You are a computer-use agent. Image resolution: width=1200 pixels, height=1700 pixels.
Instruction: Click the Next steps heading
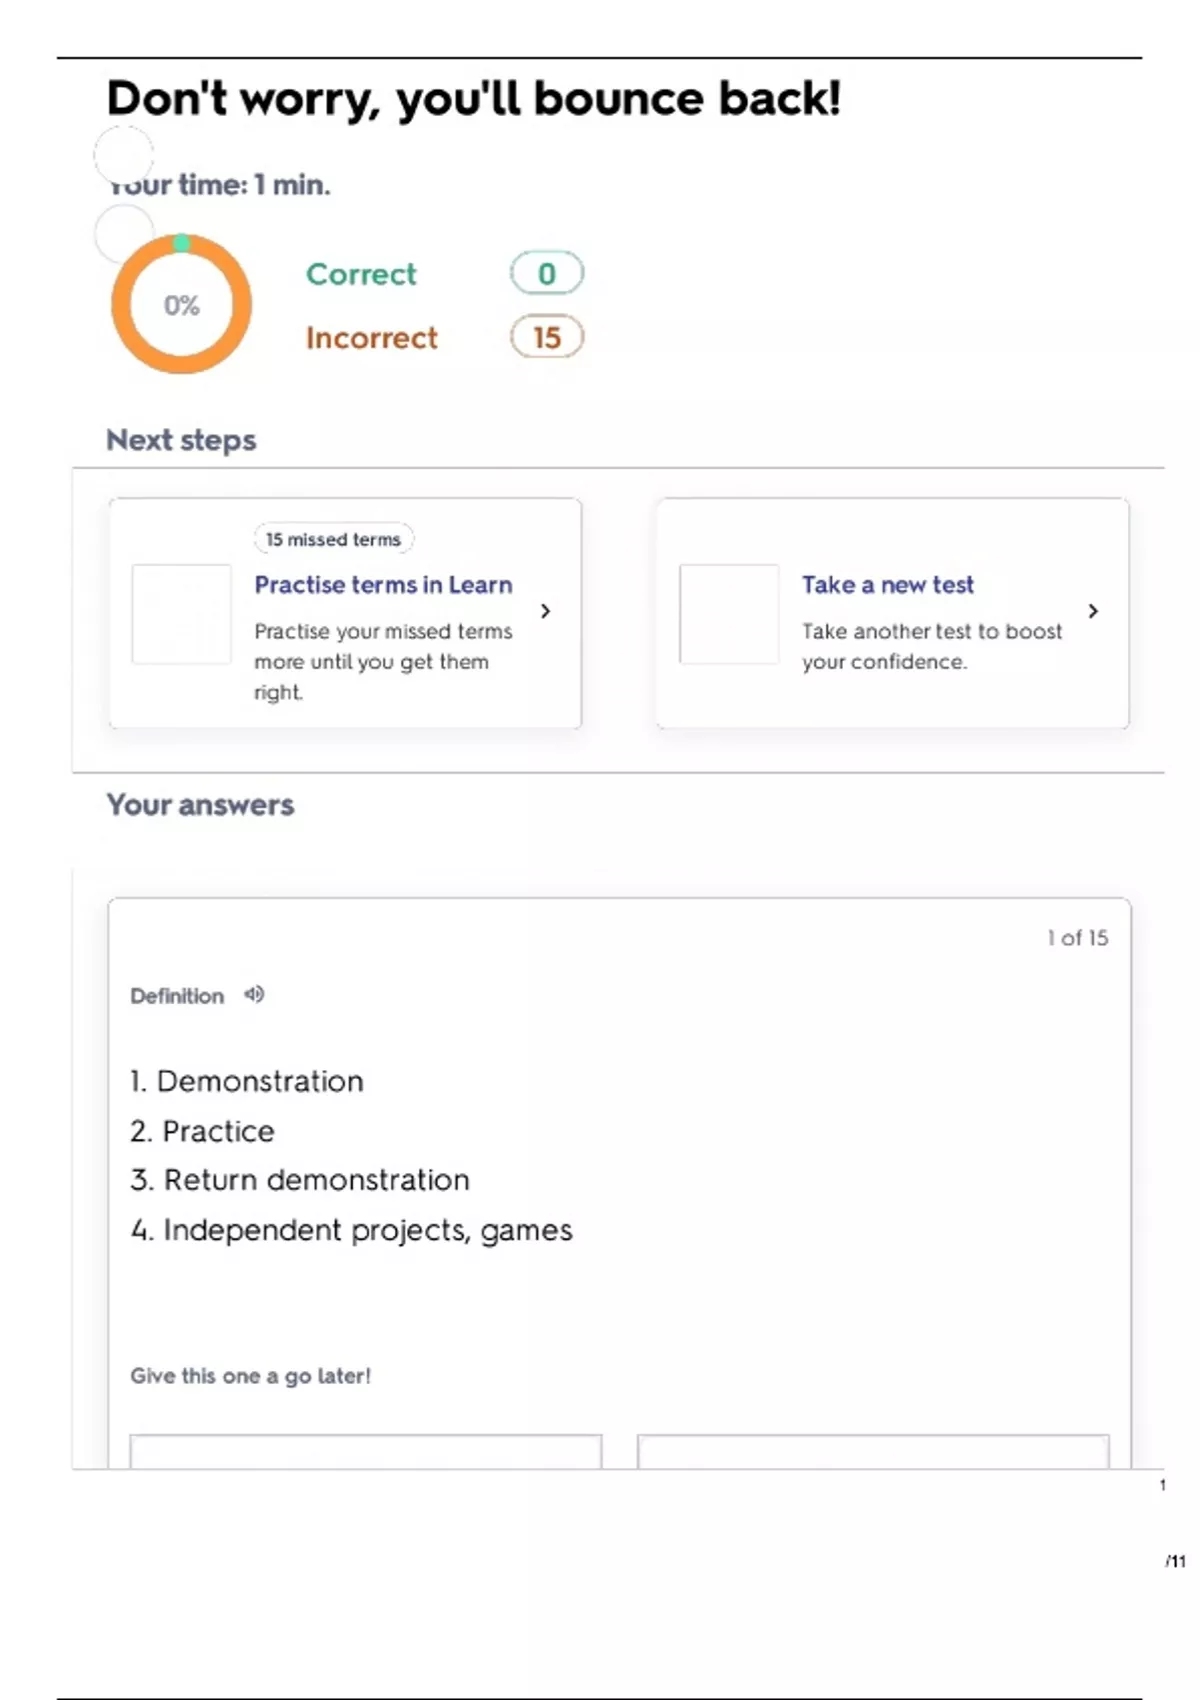(x=181, y=440)
